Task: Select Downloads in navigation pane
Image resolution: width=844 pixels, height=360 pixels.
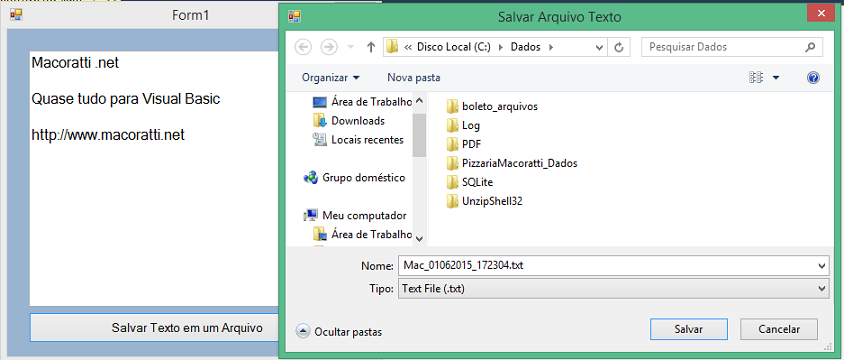Action: pyautogui.click(x=348, y=121)
